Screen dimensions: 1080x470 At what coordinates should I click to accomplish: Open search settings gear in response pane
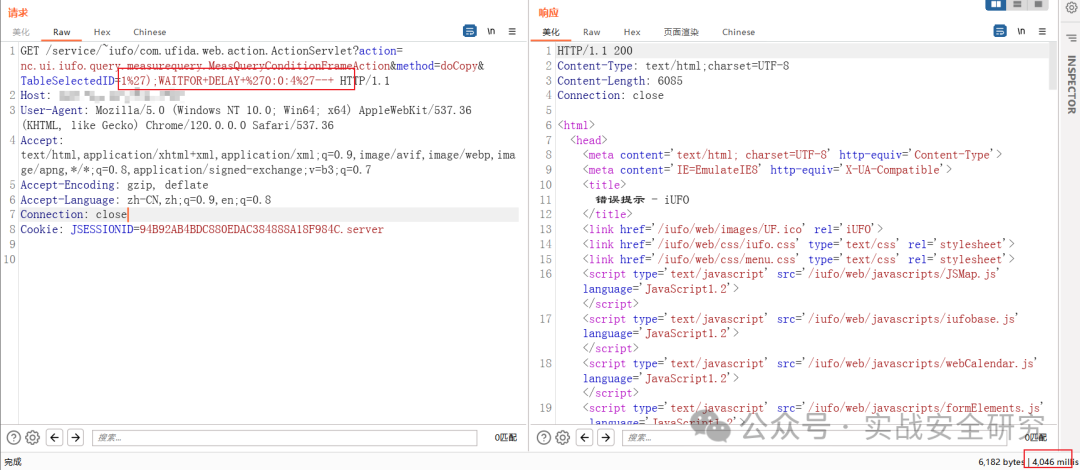563,437
